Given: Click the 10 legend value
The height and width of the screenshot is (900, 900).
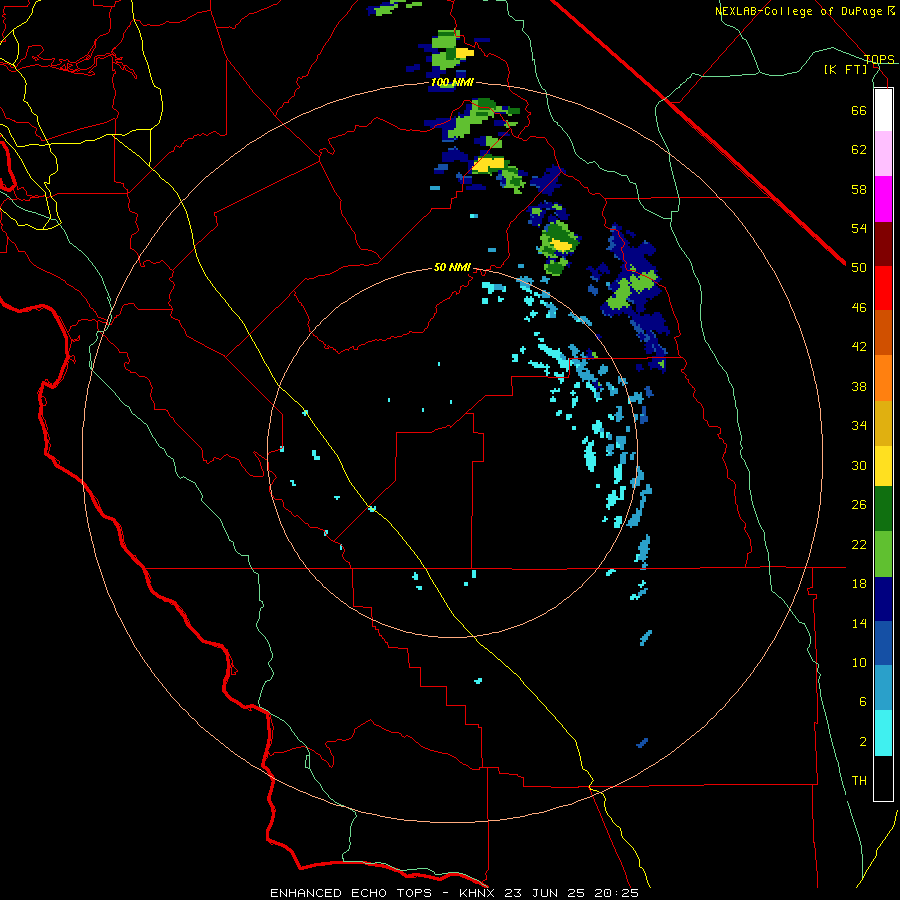Looking at the screenshot, I should click(859, 662).
